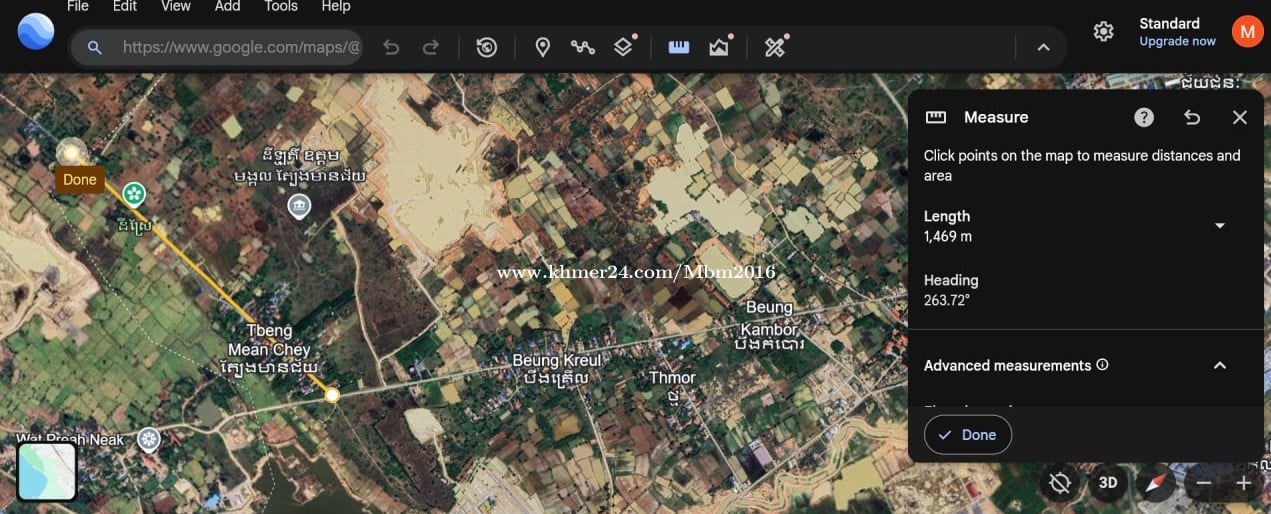Open the settings gear icon

pyautogui.click(x=1103, y=32)
